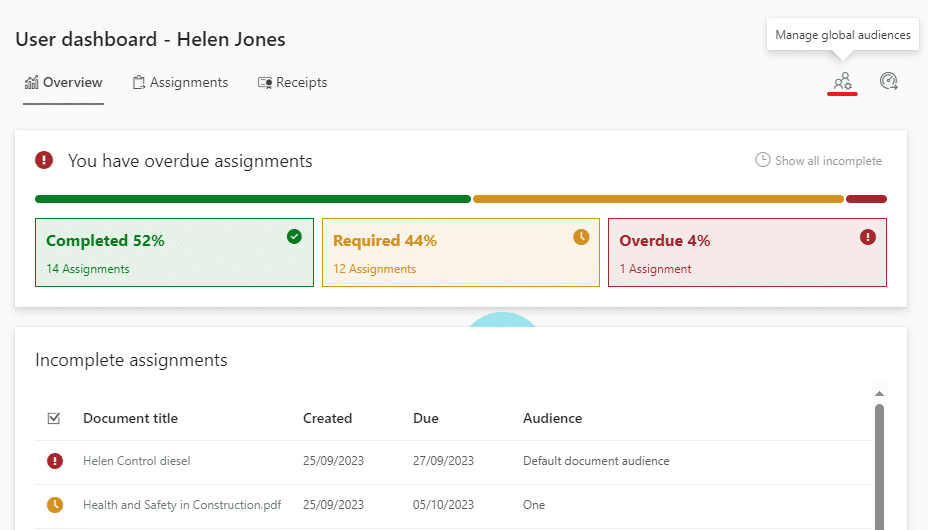Click the orange clock icon in Required card
The height and width of the screenshot is (530, 928).
(581, 237)
